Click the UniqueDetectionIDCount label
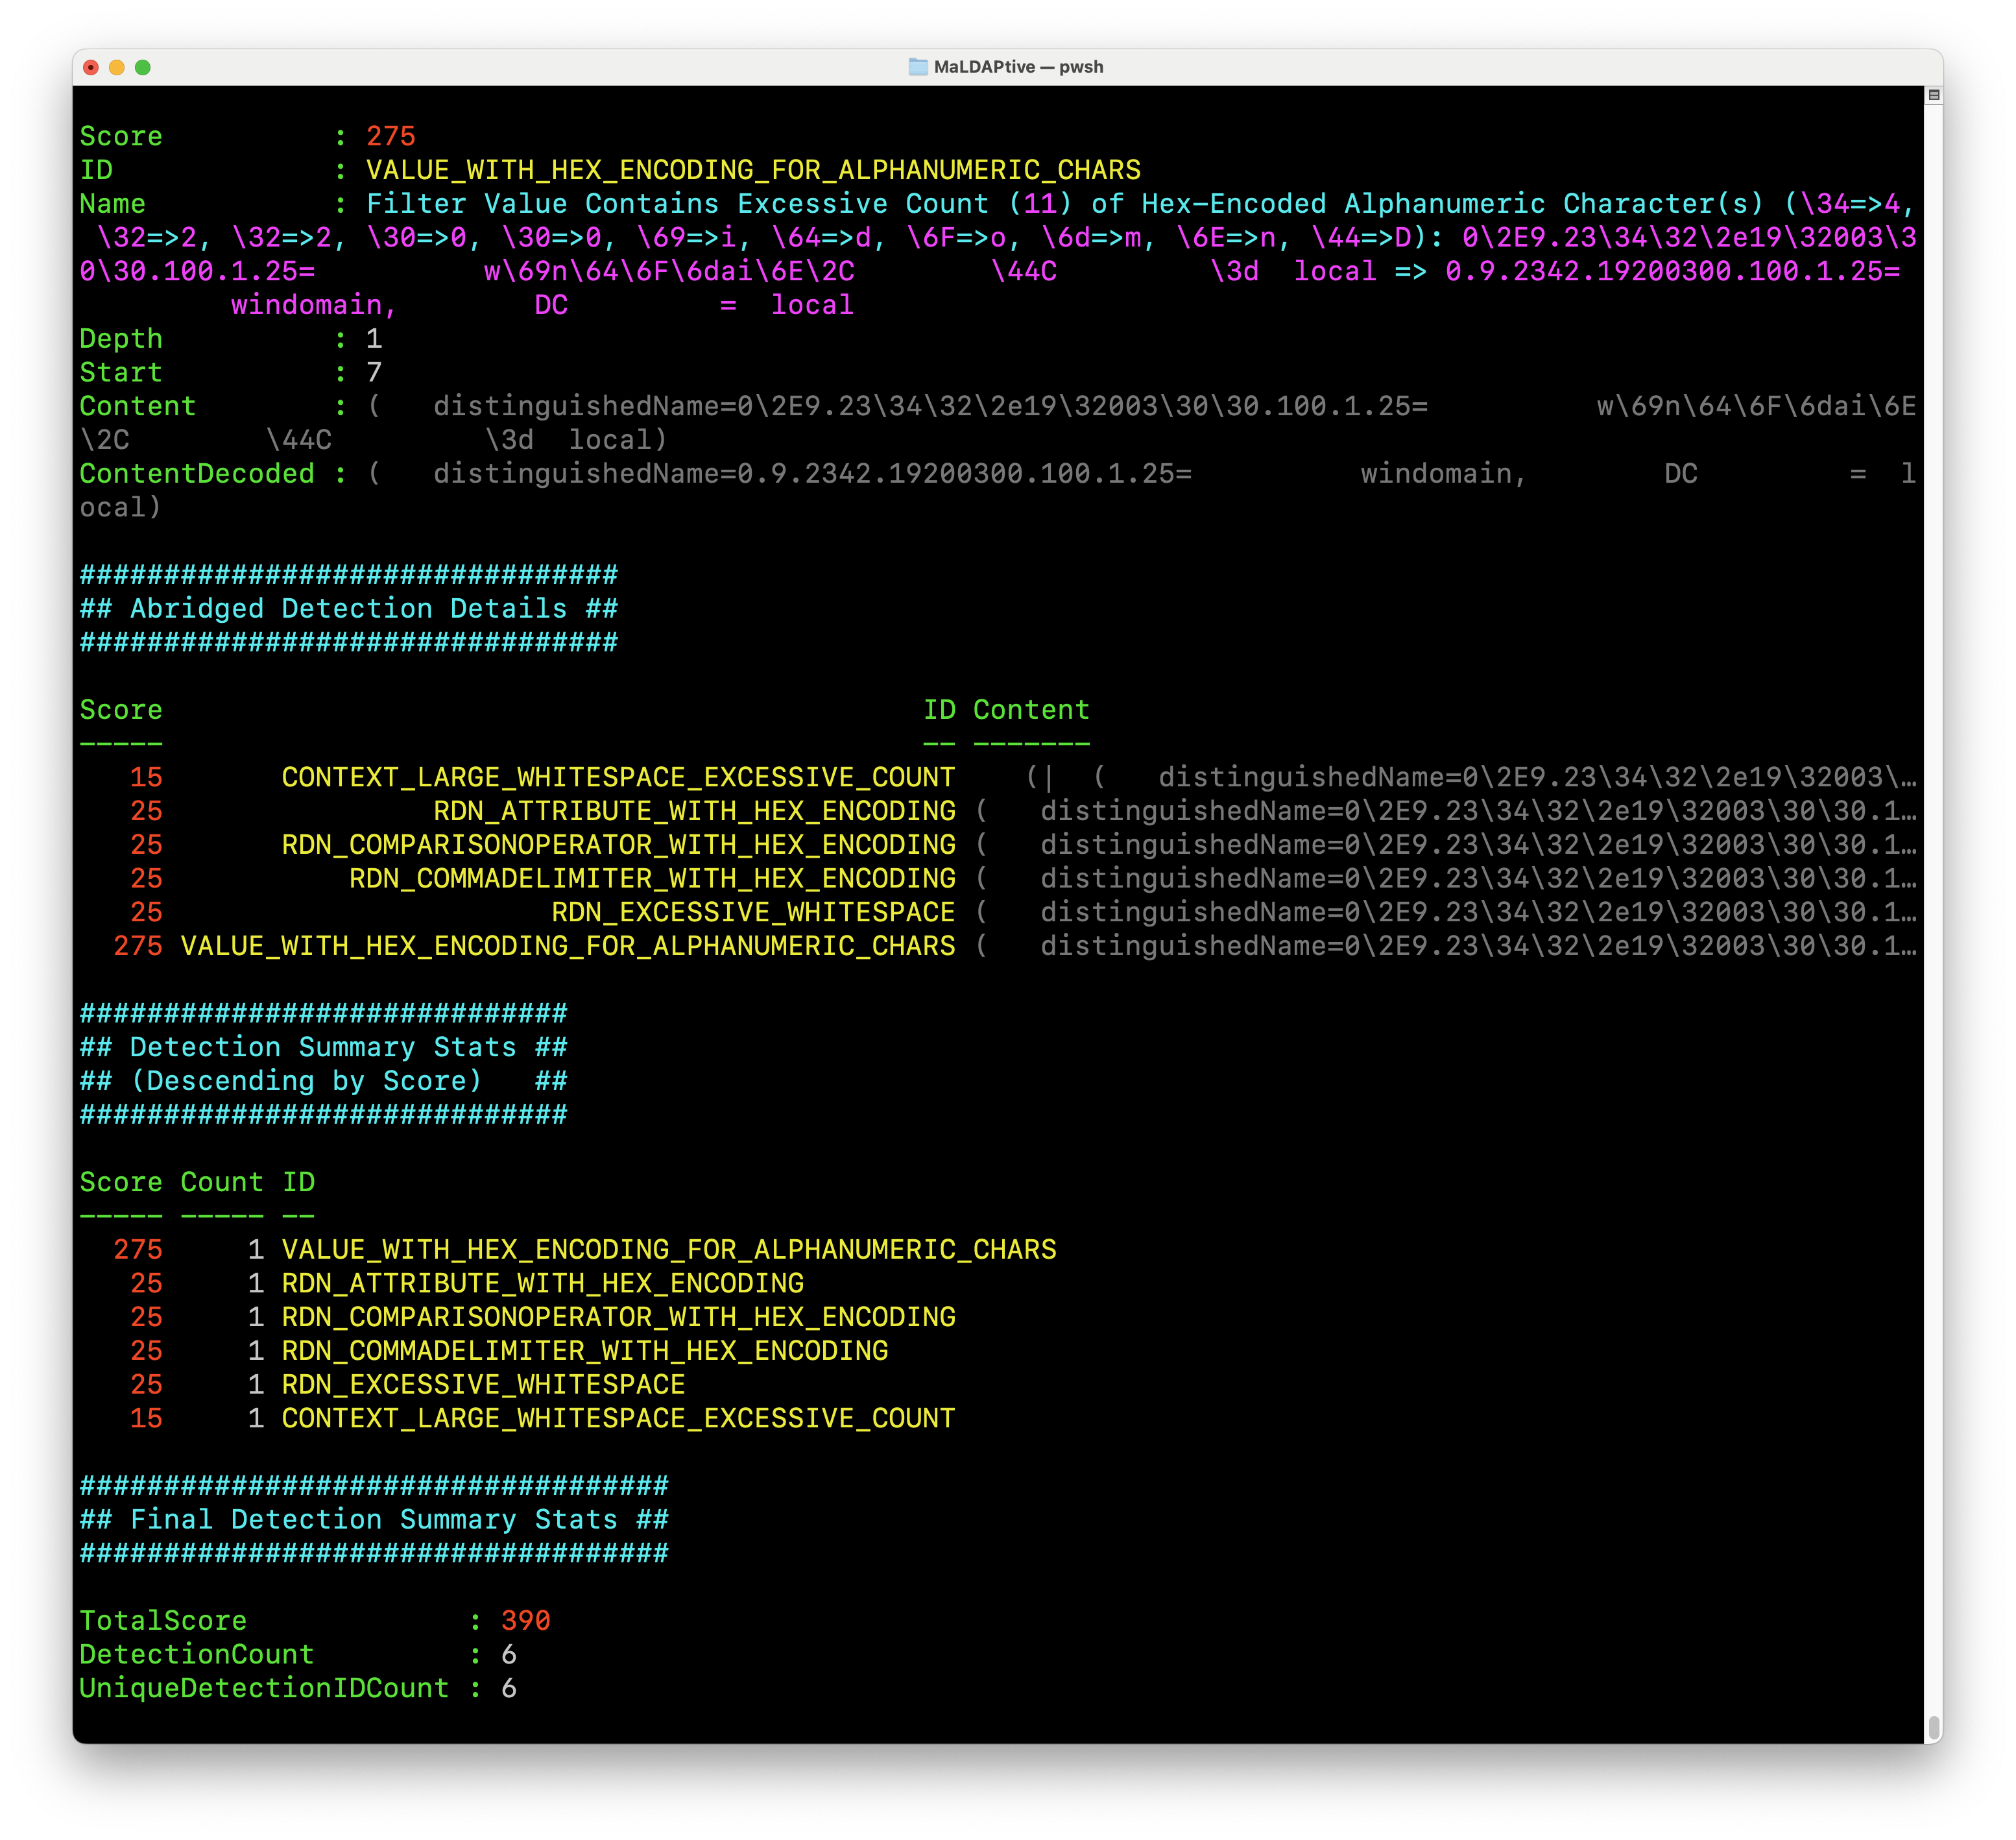The image size is (2016, 1840). 265,1689
